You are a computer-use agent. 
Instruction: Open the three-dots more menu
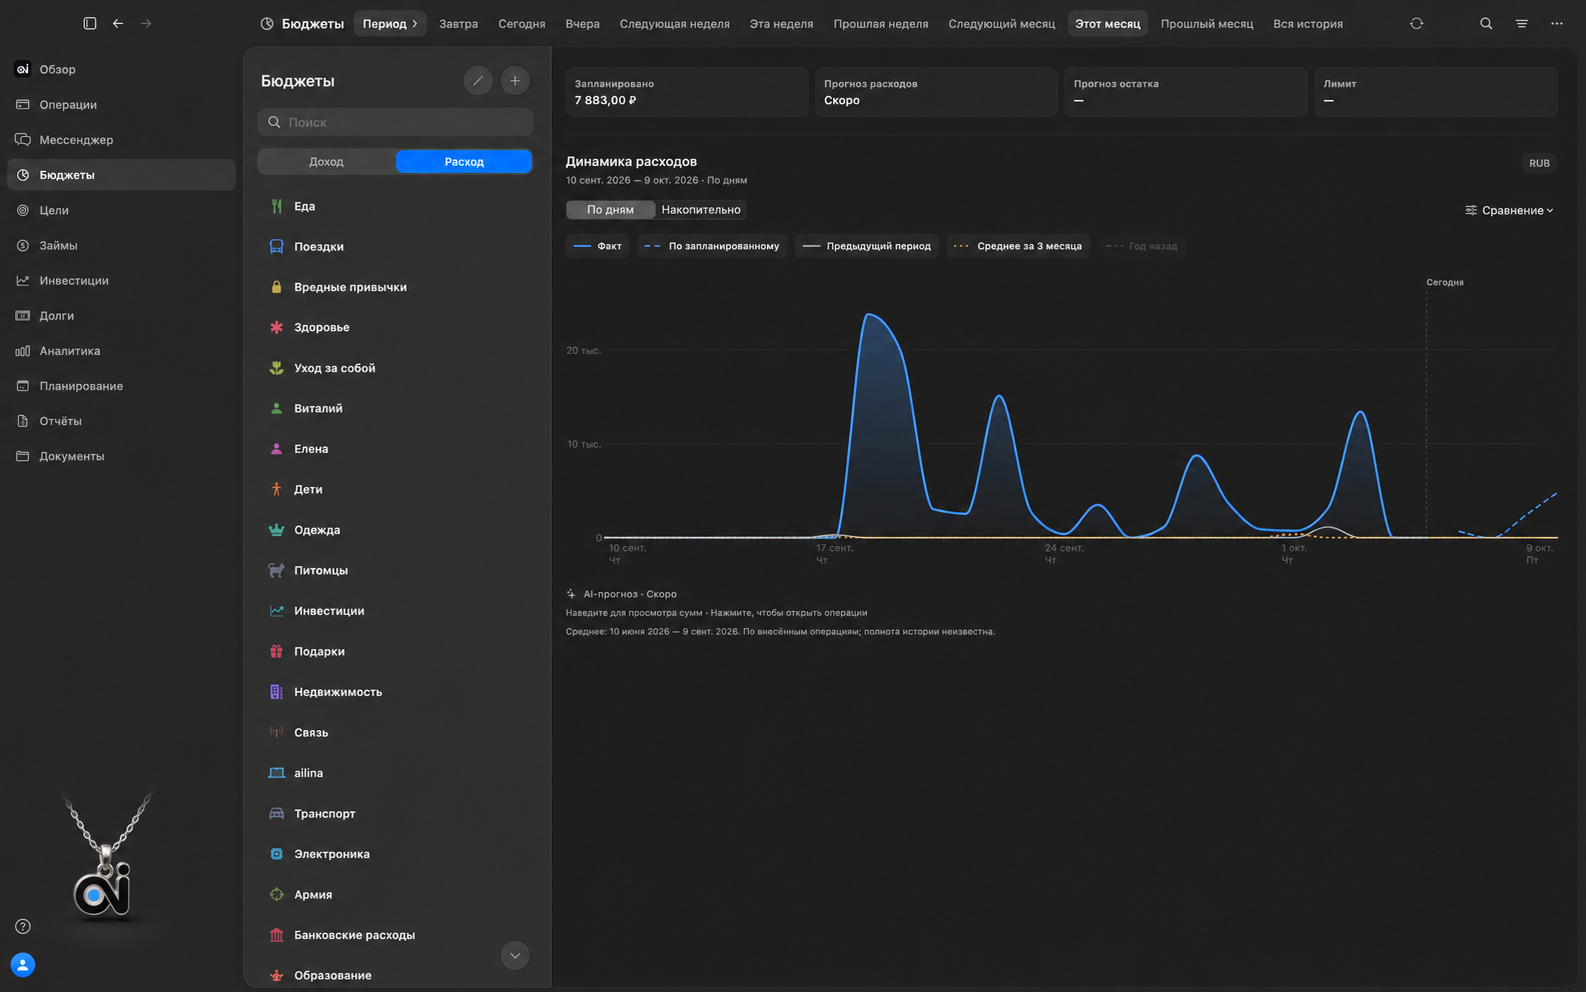tap(1557, 23)
